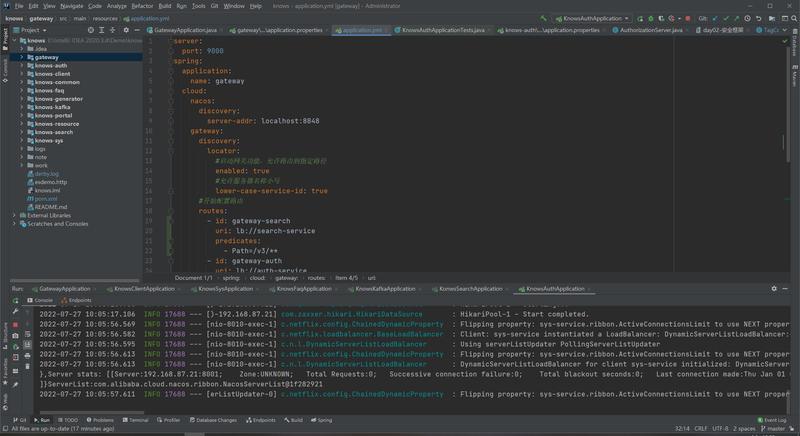Click the camera Dump Threads icon
The image size is (800, 436).
(15, 336)
